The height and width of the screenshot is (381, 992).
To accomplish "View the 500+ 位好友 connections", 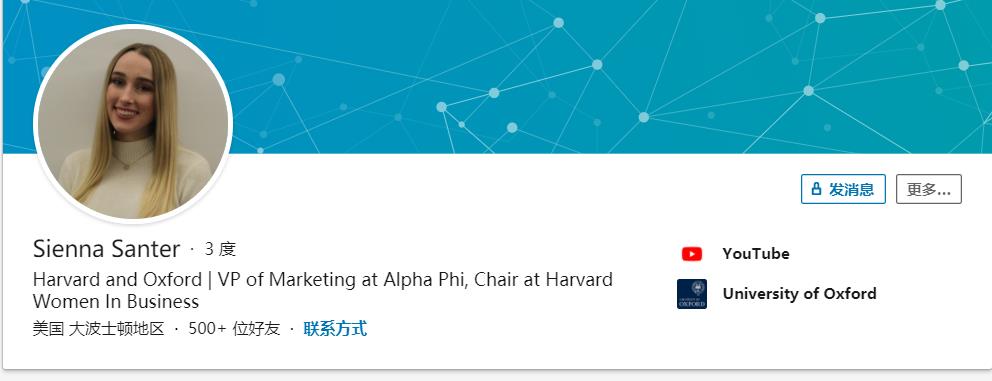I will (234, 328).
